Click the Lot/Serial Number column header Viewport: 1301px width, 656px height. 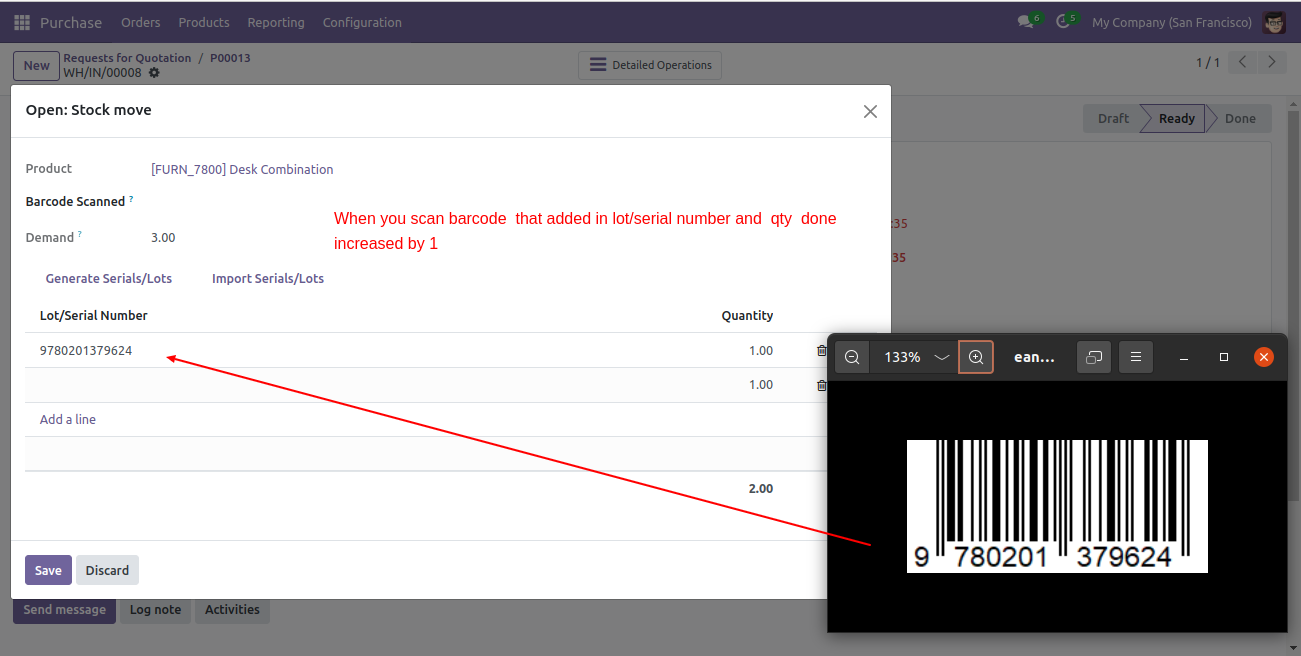[94, 315]
